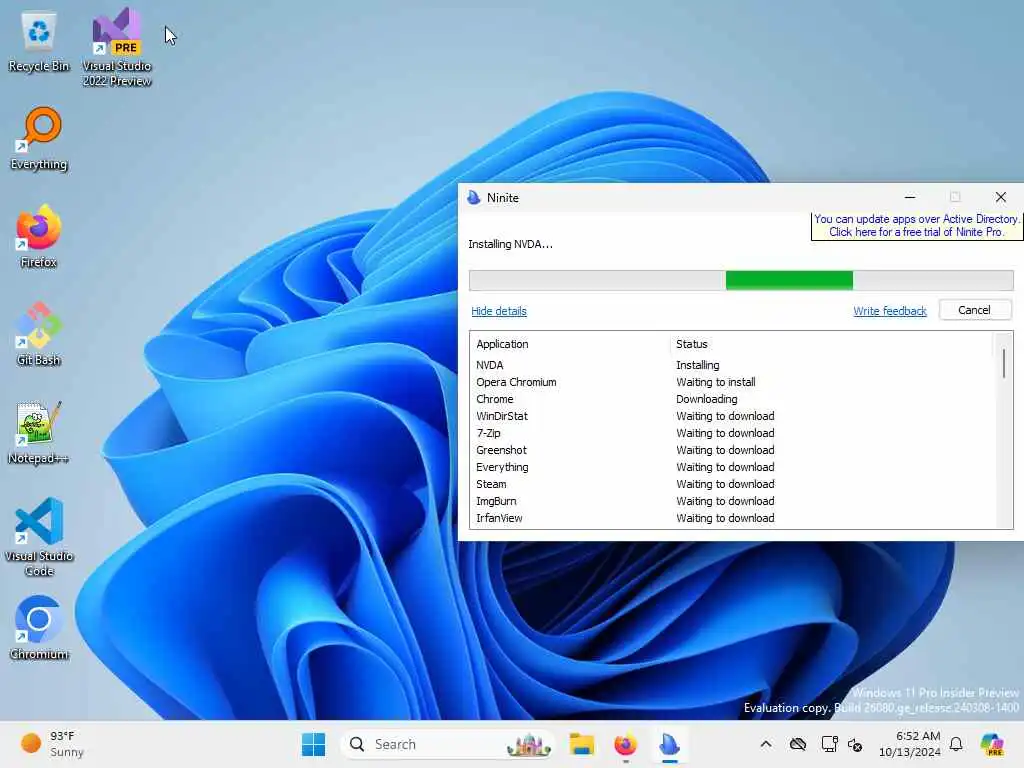The height and width of the screenshot is (768, 1024).
Task: Select the WinDirStat row
Action: point(733,416)
